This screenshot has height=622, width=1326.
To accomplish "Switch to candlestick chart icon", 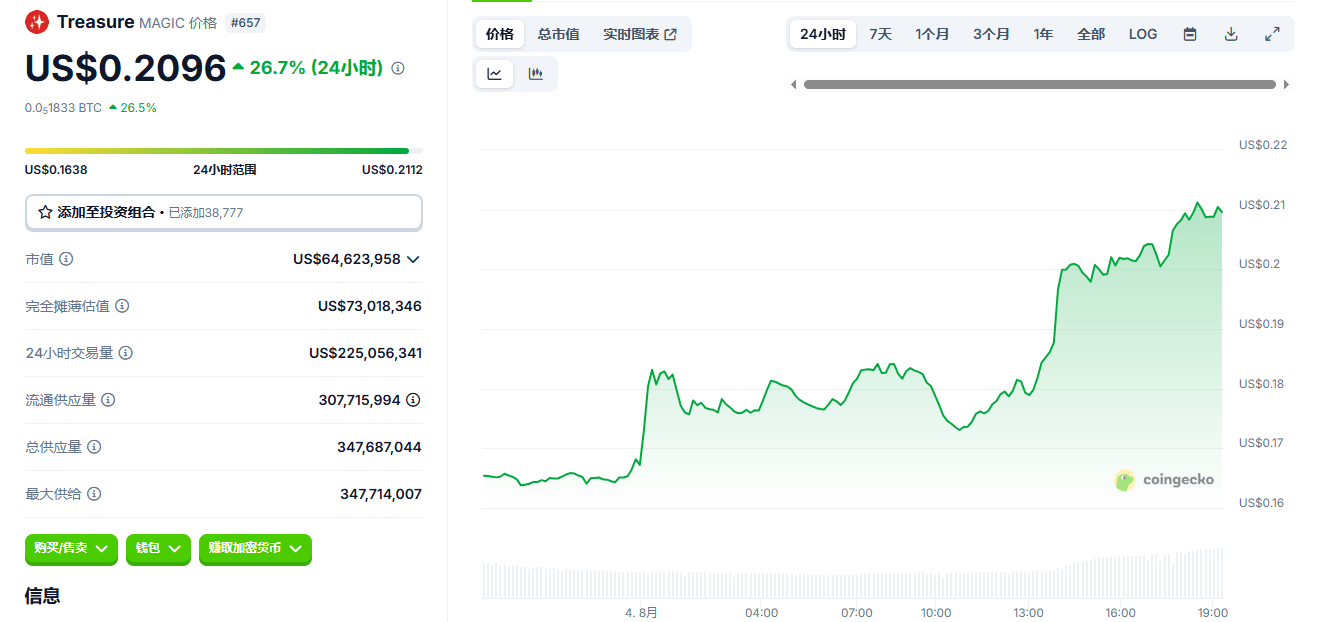I will click(536, 74).
